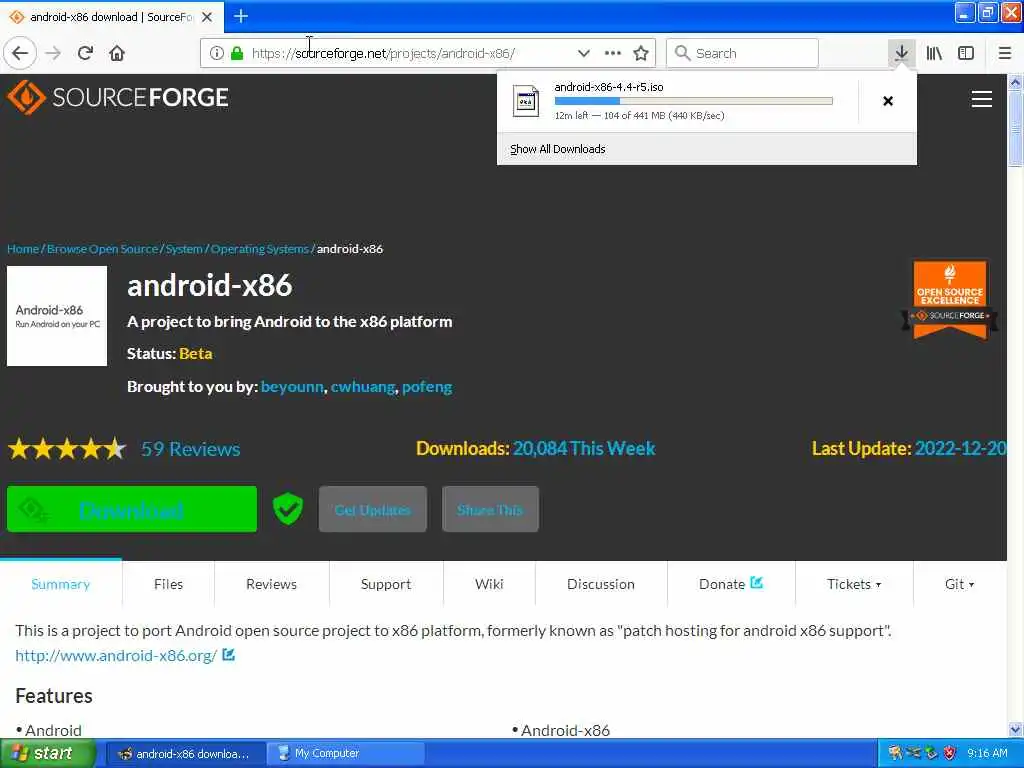Screen dimensions: 1024x768
Task: Click the SourceForge logo
Action: [x=118, y=97]
